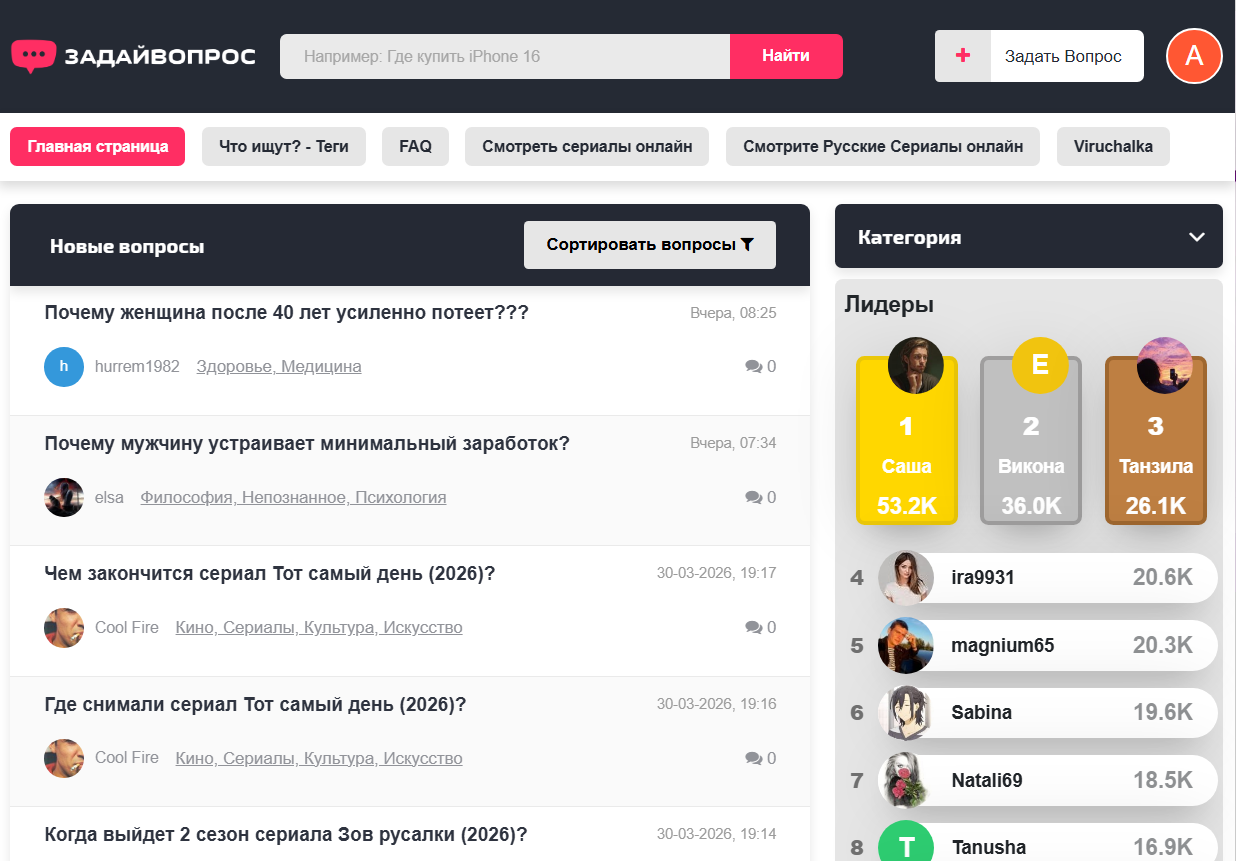The height and width of the screenshot is (861, 1236).
Task: Open Философия, Непознанное, Психология category link
Action: (x=293, y=497)
